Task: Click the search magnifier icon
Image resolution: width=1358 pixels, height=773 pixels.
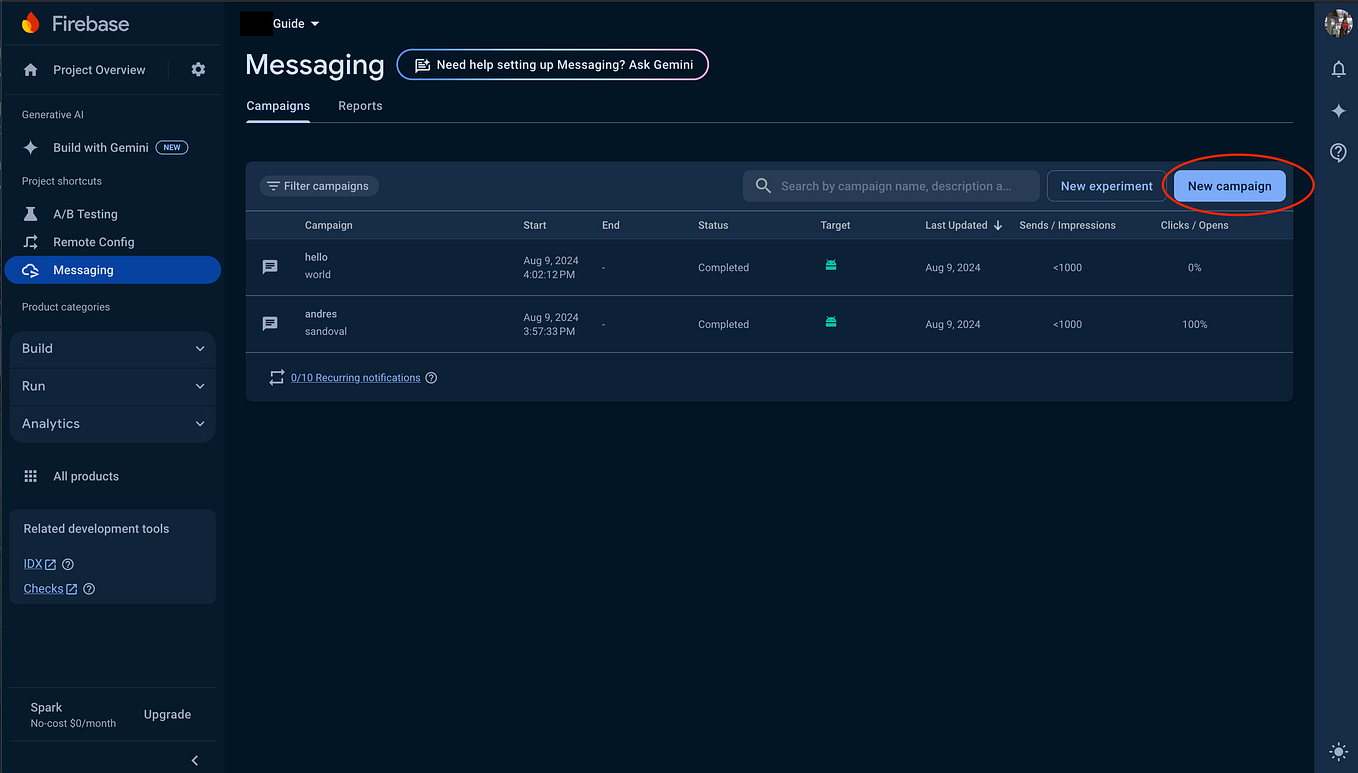Action: pyautogui.click(x=763, y=186)
